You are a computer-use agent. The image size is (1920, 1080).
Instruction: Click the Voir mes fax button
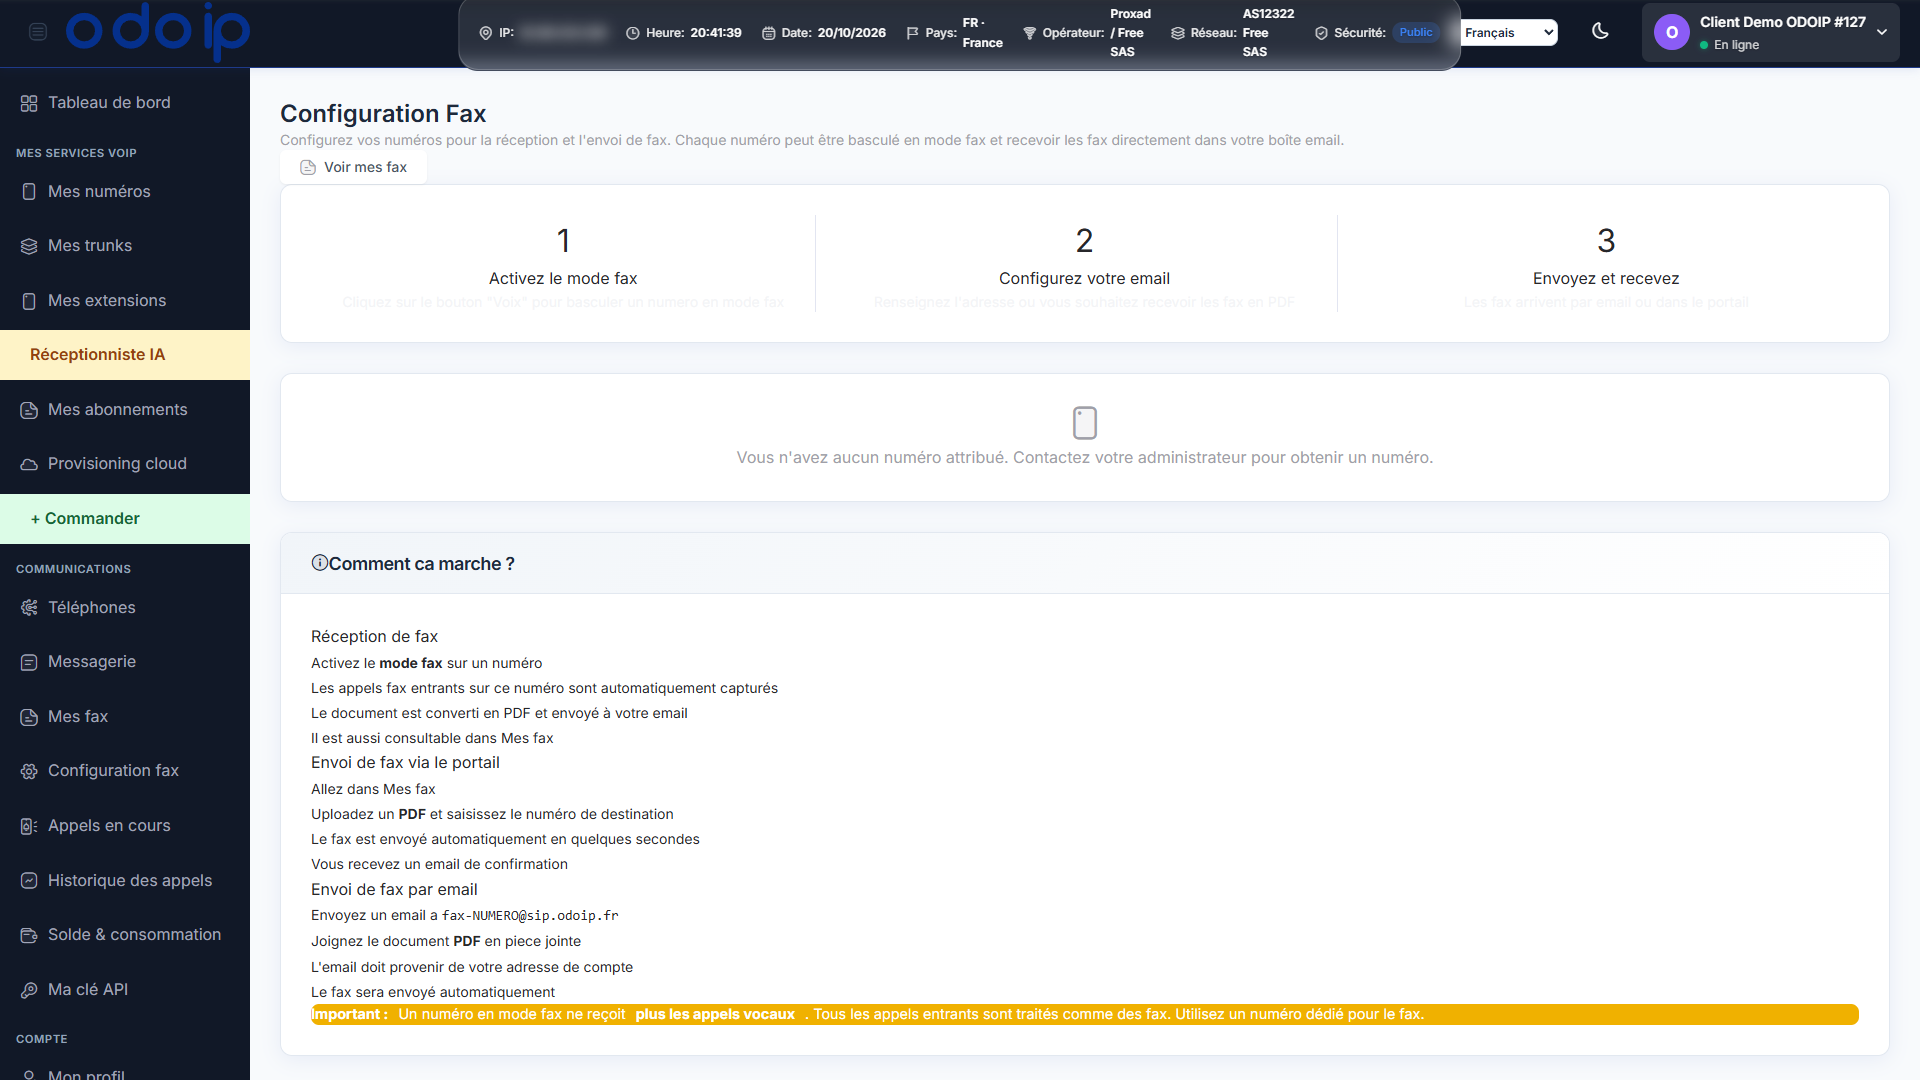[354, 167]
